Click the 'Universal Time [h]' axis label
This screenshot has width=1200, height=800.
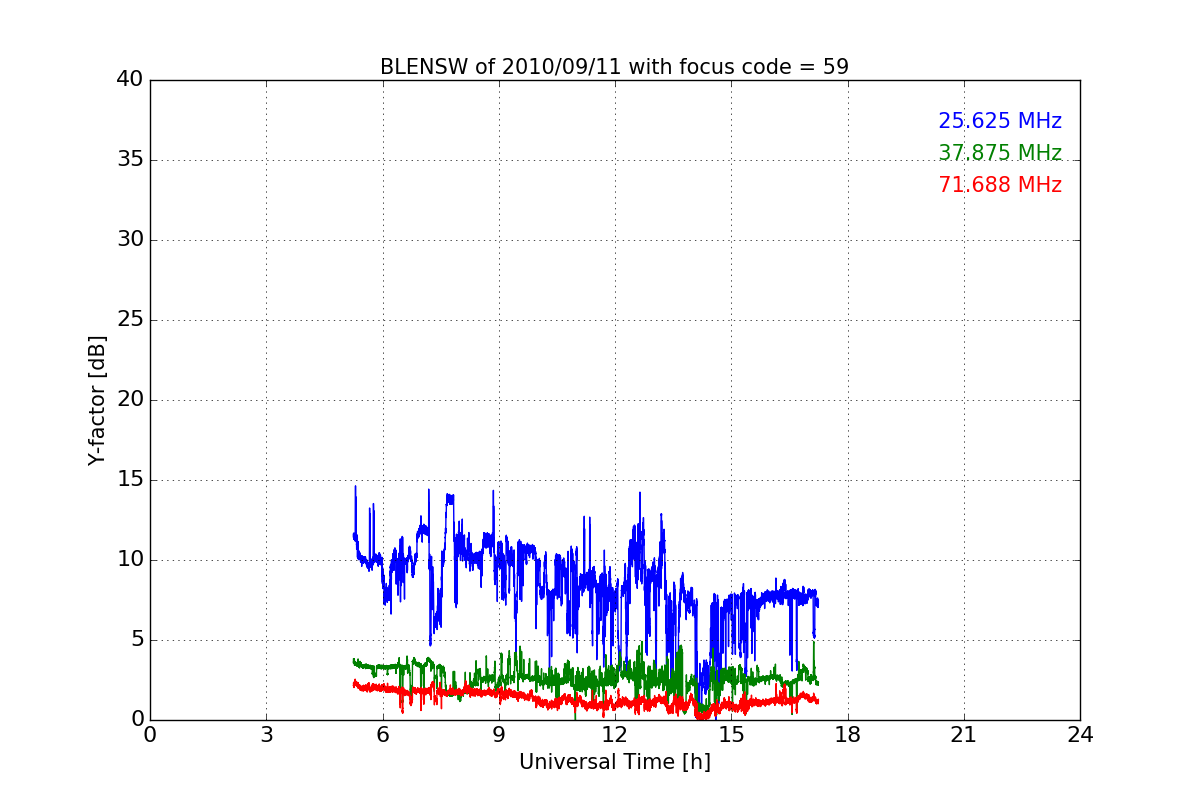point(614,762)
